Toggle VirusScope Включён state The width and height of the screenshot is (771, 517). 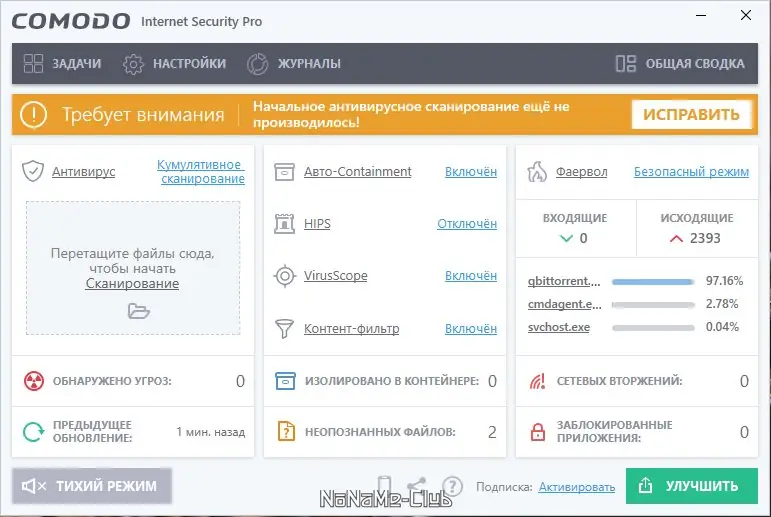click(x=470, y=275)
